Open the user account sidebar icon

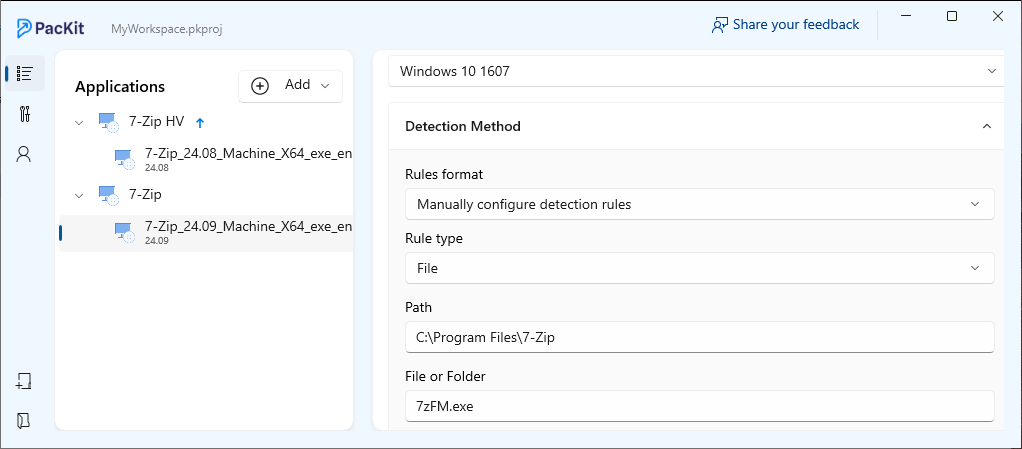click(x=24, y=154)
